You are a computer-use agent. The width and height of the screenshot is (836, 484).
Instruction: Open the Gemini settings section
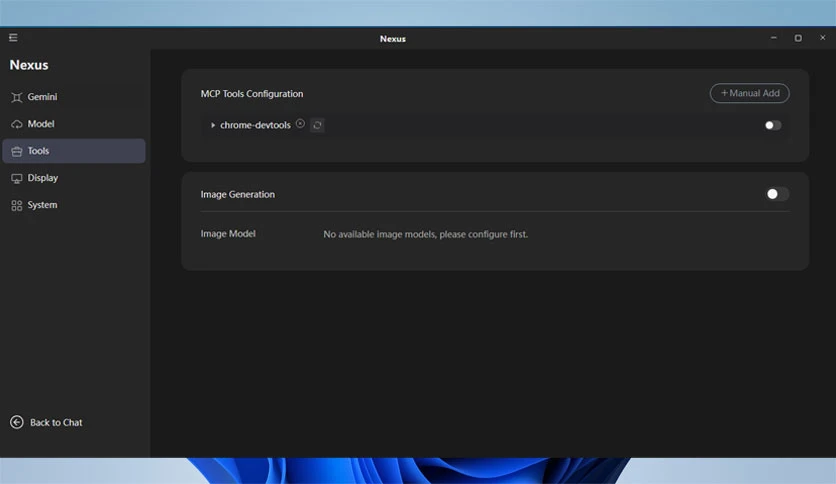point(74,97)
